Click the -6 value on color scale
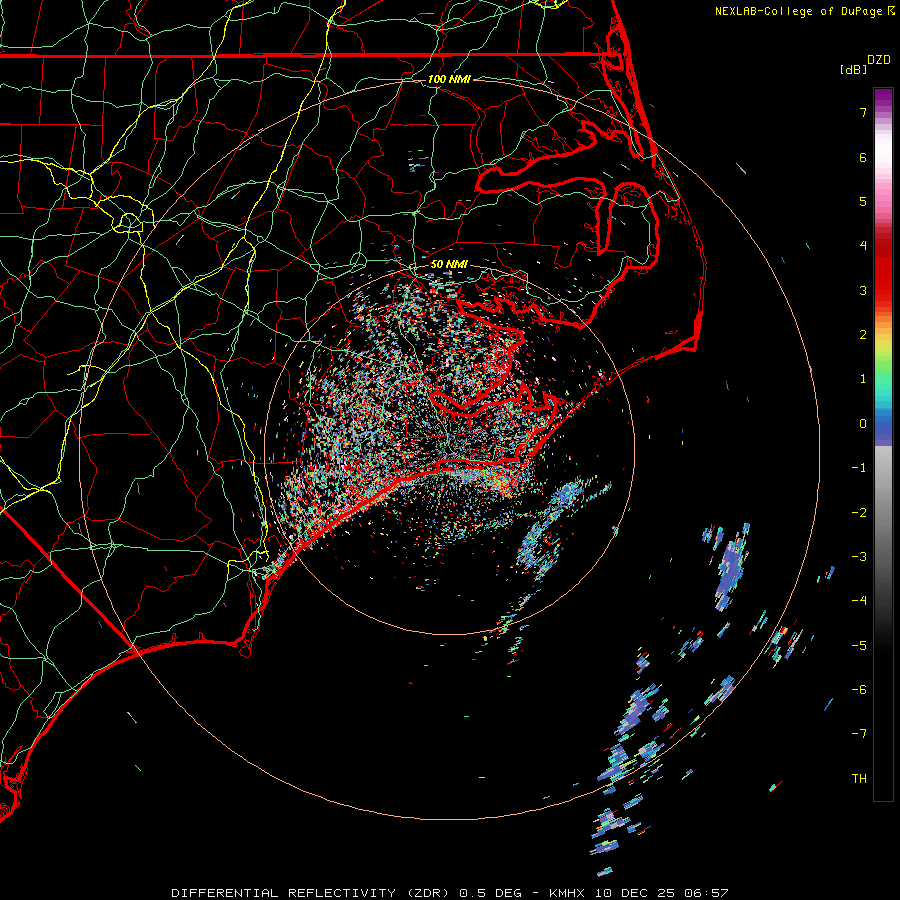The image size is (900, 900). (859, 690)
